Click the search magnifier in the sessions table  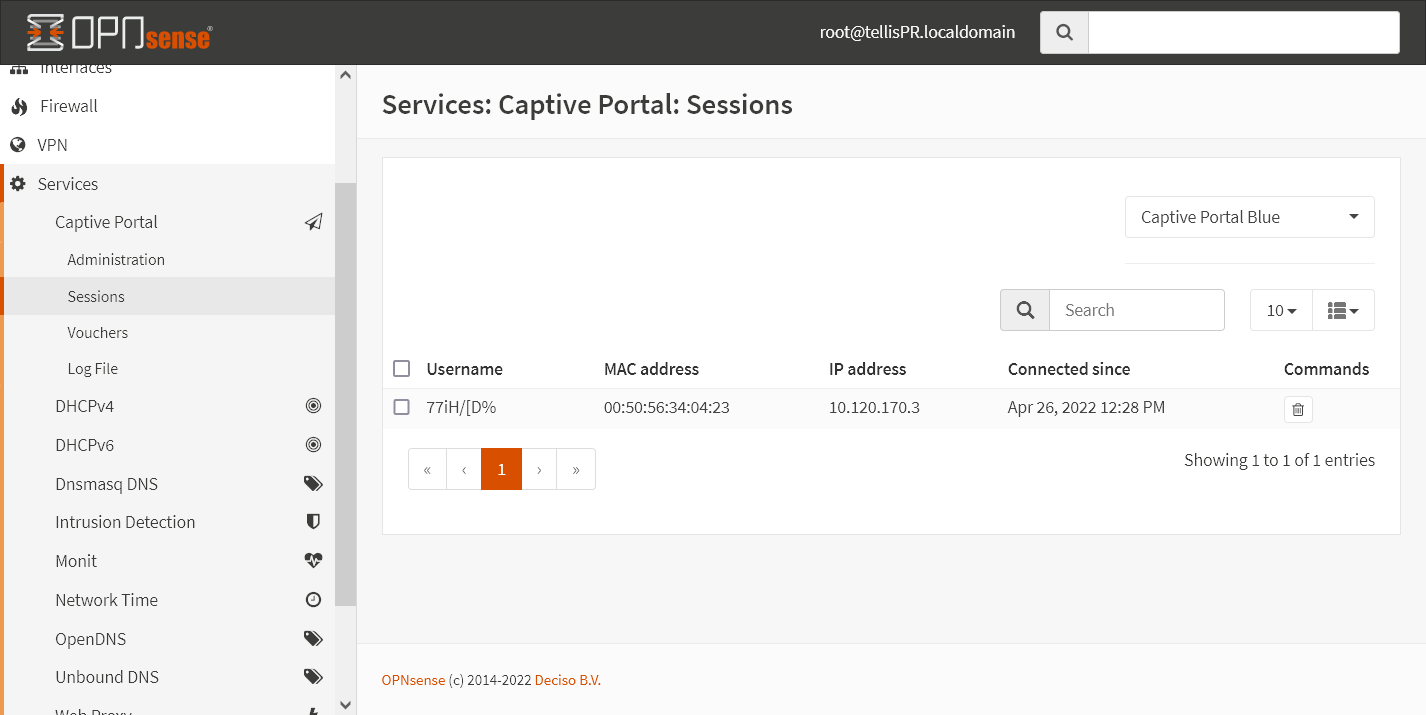[1024, 310]
